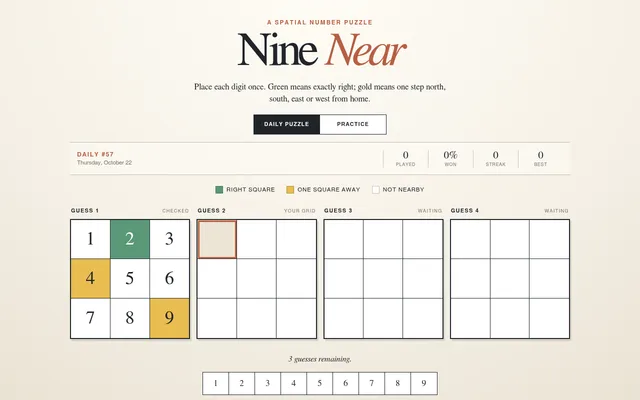Select digit 9 in the number picker
The height and width of the screenshot is (400, 640).
(424, 383)
